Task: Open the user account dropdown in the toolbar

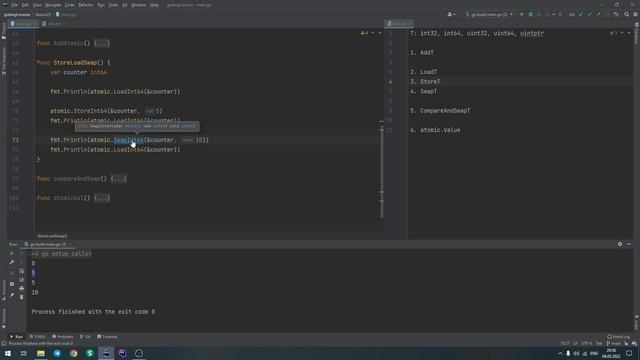Action: coord(451,14)
